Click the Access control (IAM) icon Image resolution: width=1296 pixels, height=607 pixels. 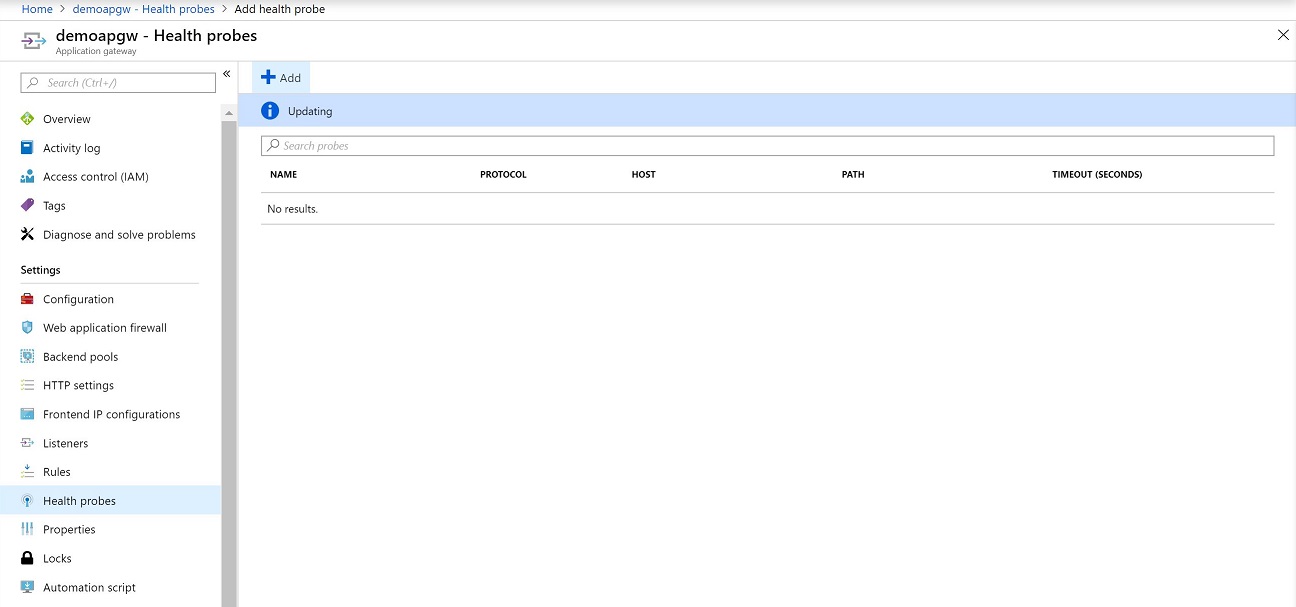coord(27,177)
